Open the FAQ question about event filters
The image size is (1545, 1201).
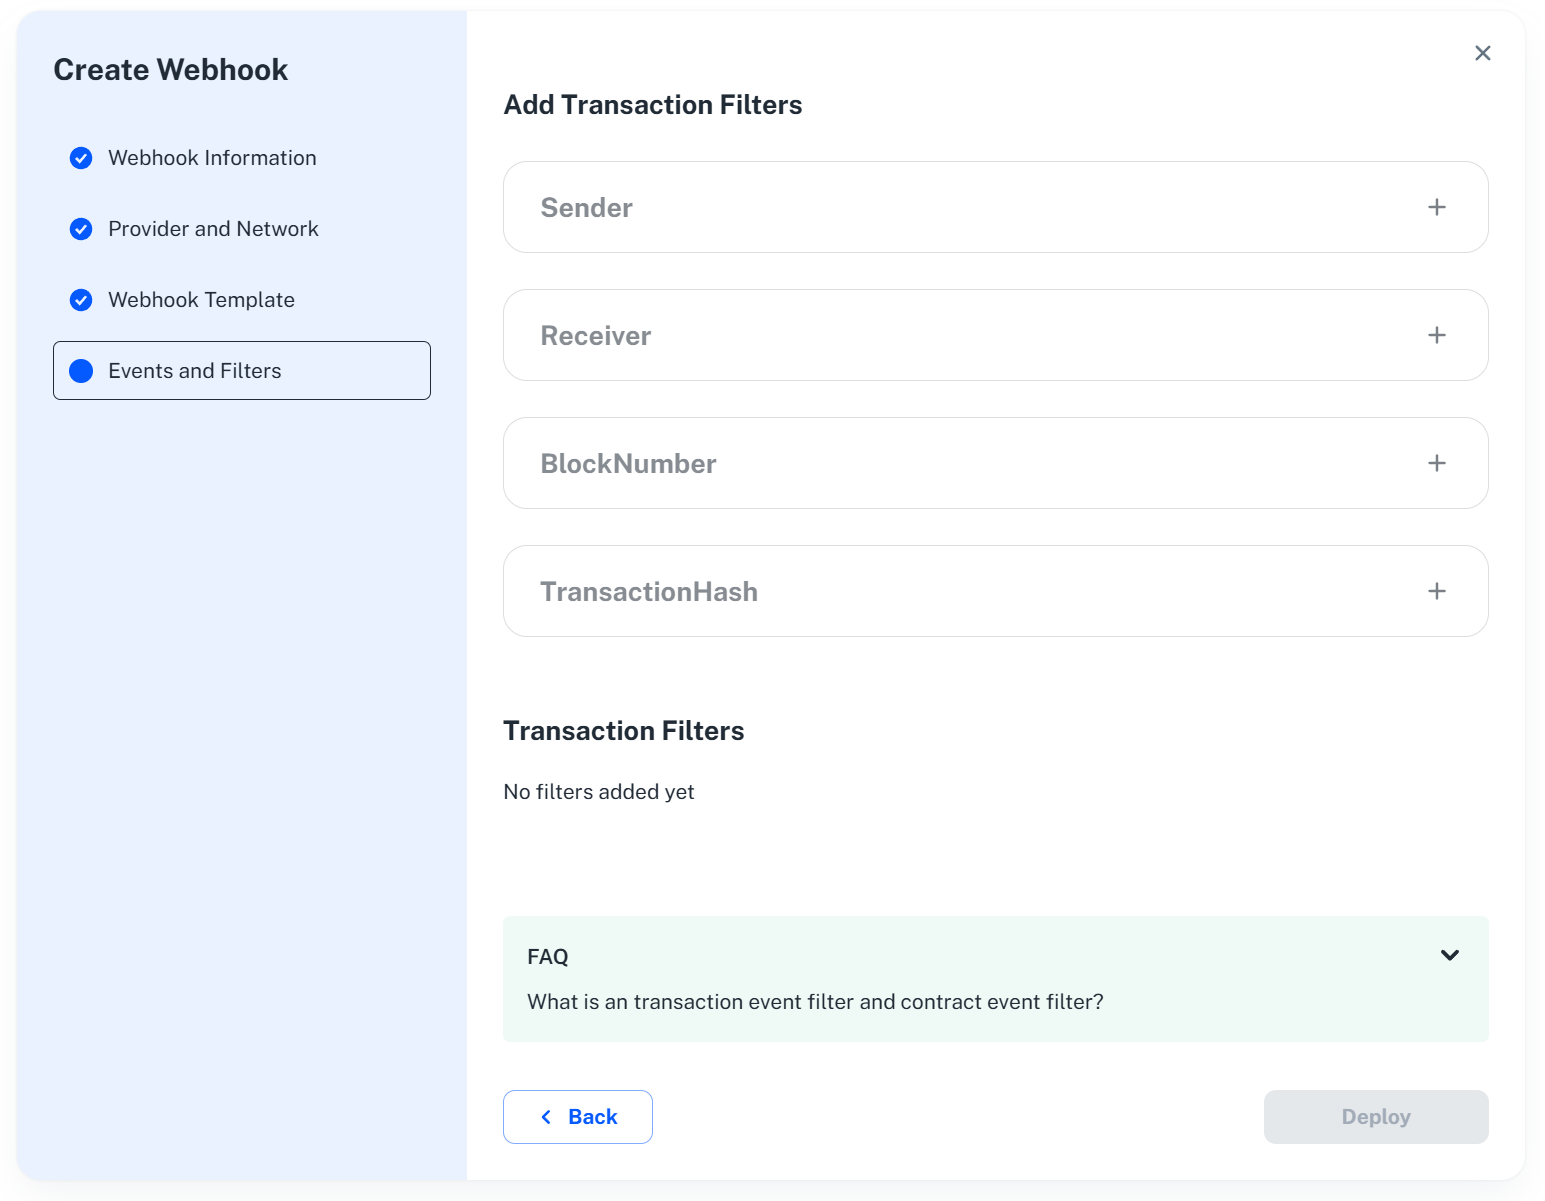815,1001
